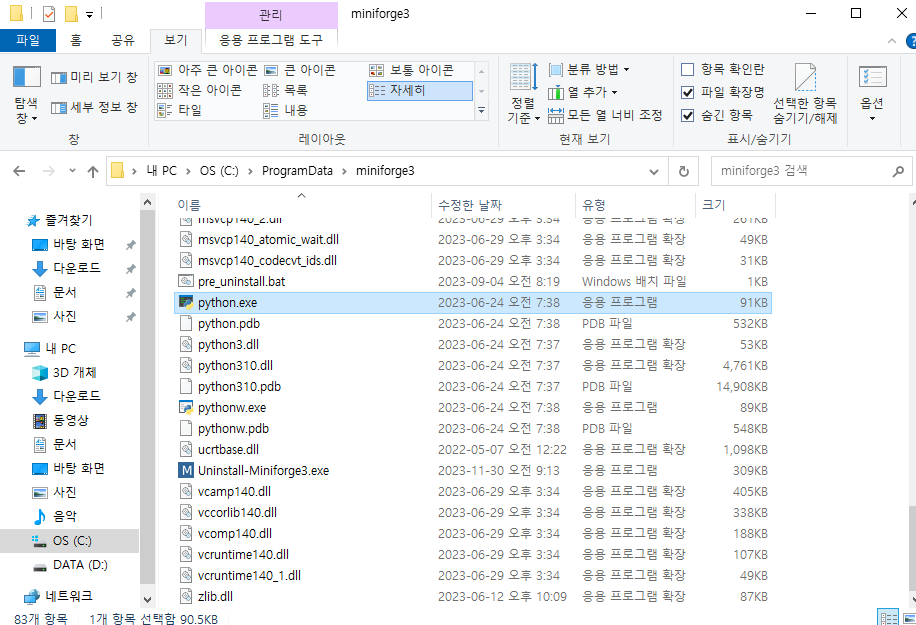916x625 pixels.
Task: Select Content (내용) layout
Action: [x=286, y=110]
